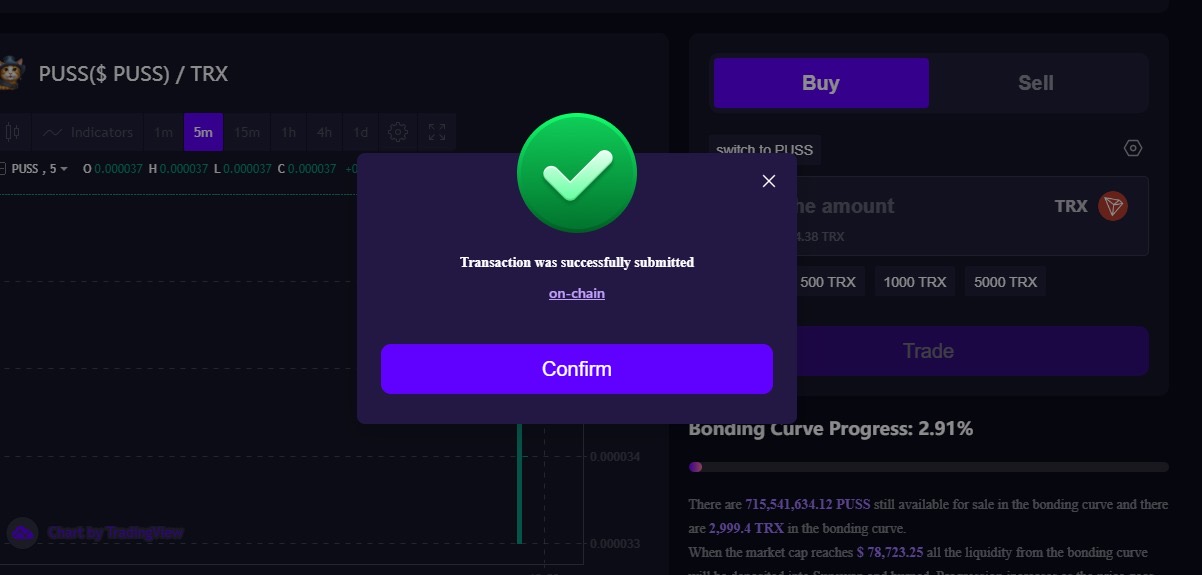
Task: Click the 2,999.4 TRX bonding curve amount
Action: [746, 528]
